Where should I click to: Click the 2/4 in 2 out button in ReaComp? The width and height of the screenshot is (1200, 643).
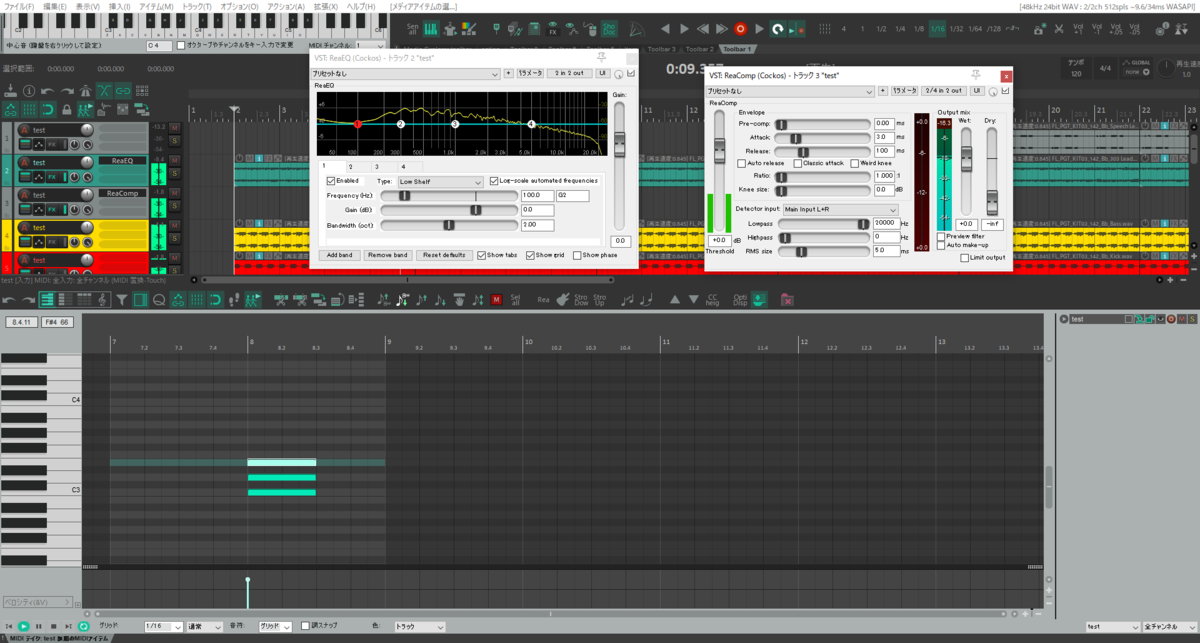click(945, 91)
